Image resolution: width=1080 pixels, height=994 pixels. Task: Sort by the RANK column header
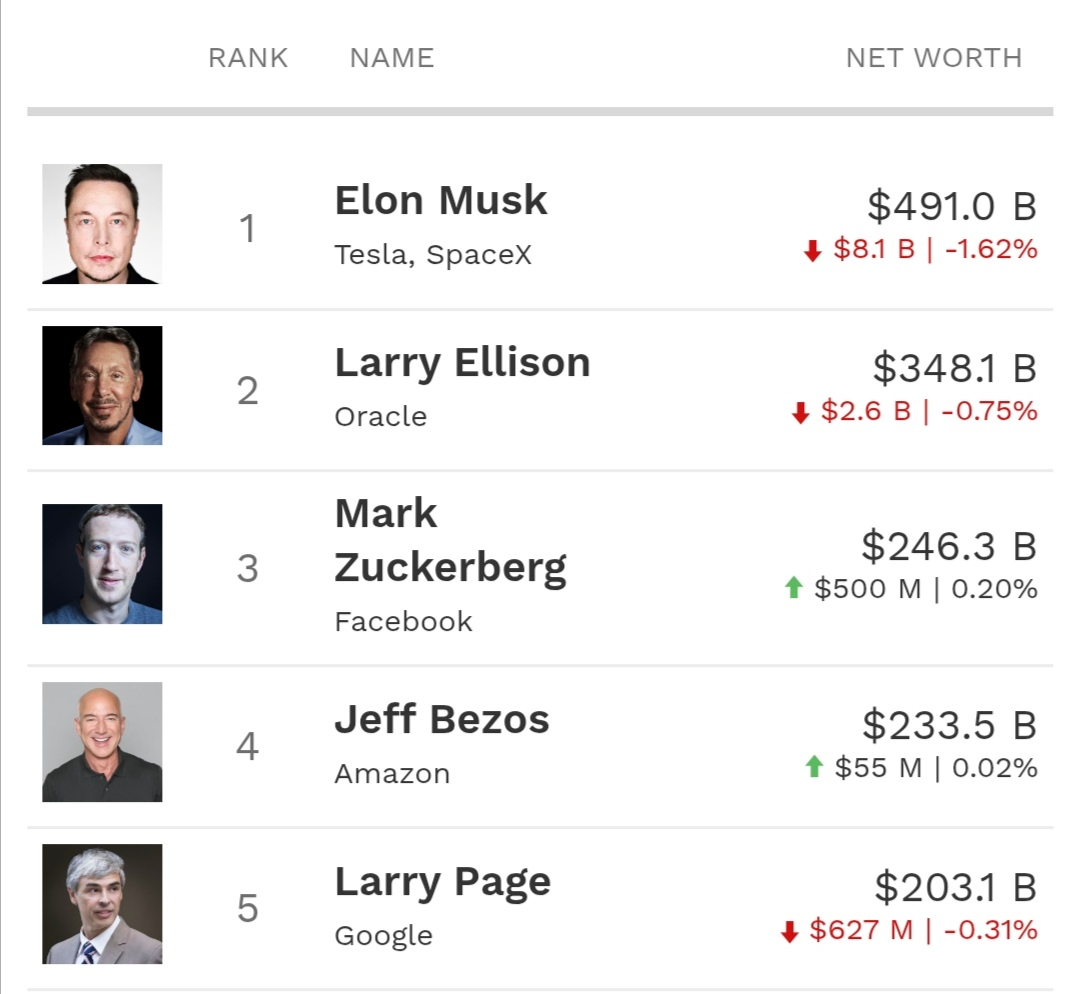[248, 58]
